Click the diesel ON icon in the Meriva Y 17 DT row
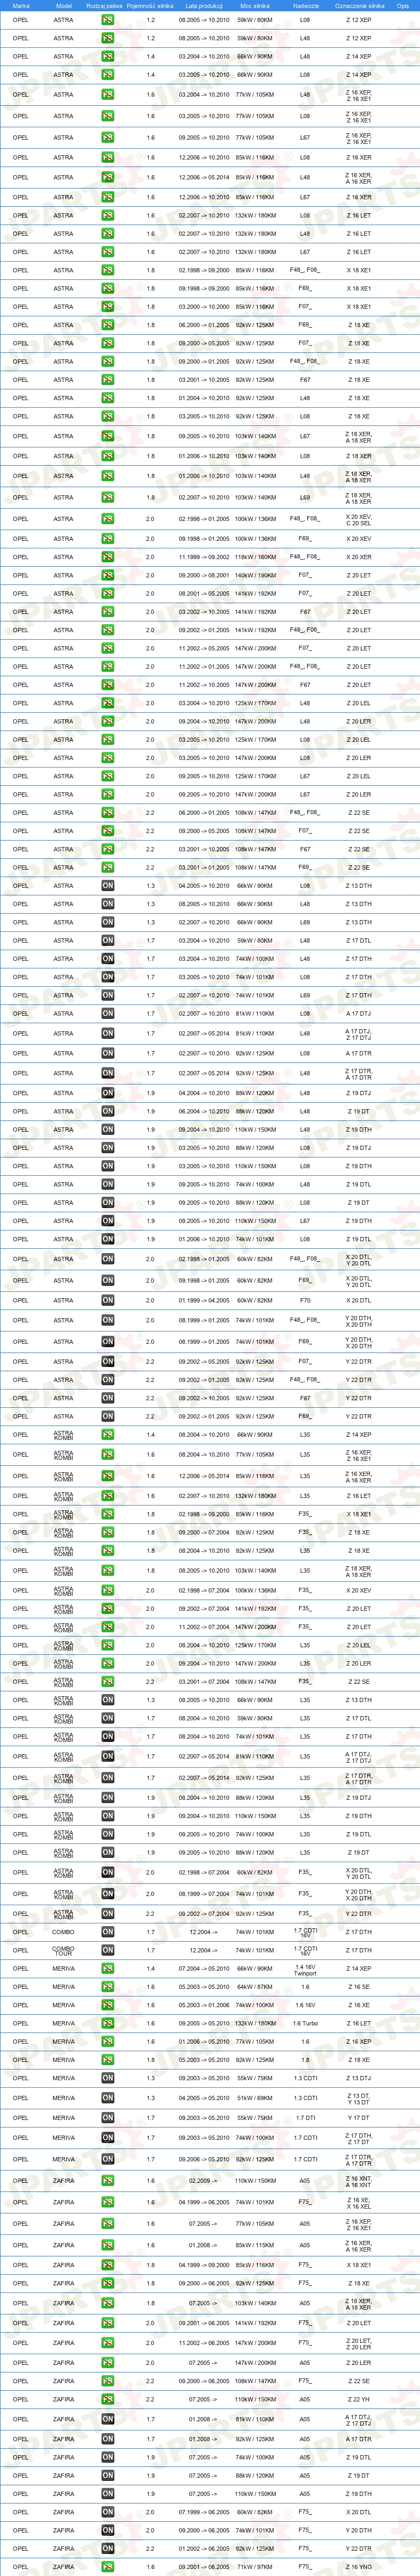The width and height of the screenshot is (420, 2576). click(x=108, y=2117)
